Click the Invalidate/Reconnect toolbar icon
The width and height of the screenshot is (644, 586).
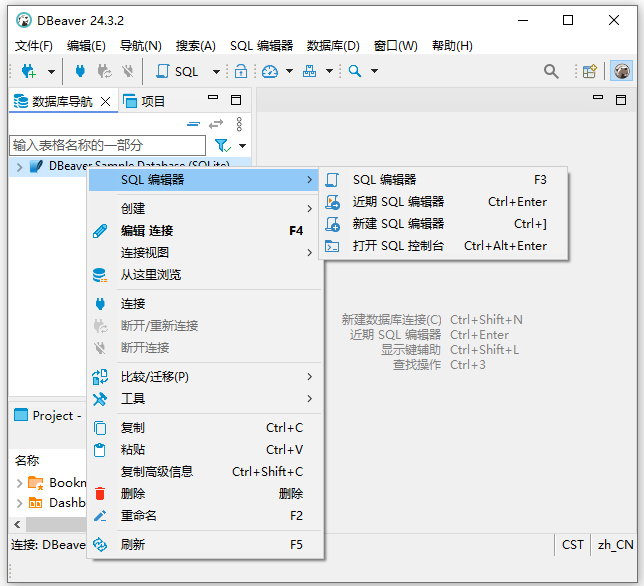(x=104, y=71)
